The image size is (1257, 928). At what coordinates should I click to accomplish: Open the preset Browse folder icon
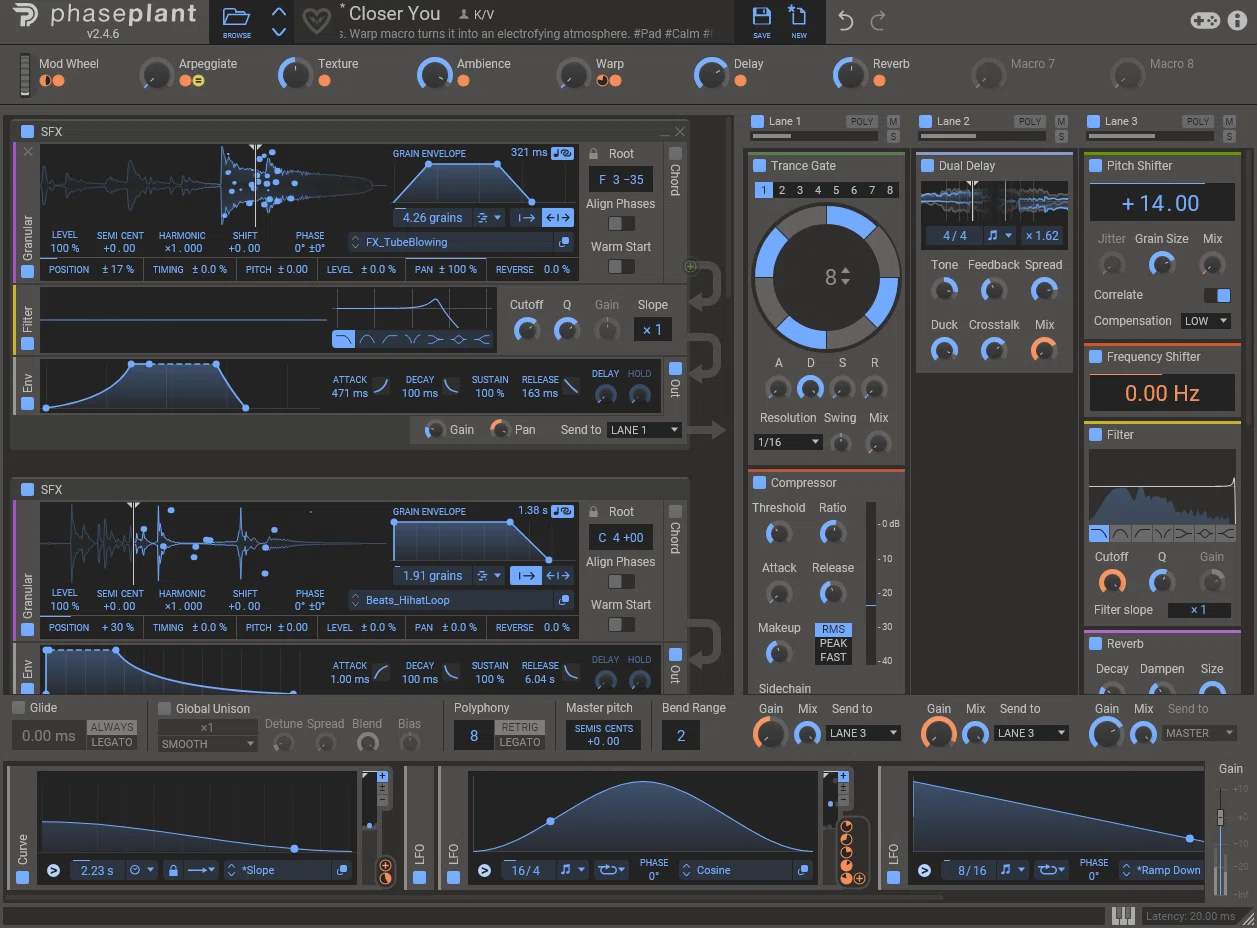(x=237, y=19)
